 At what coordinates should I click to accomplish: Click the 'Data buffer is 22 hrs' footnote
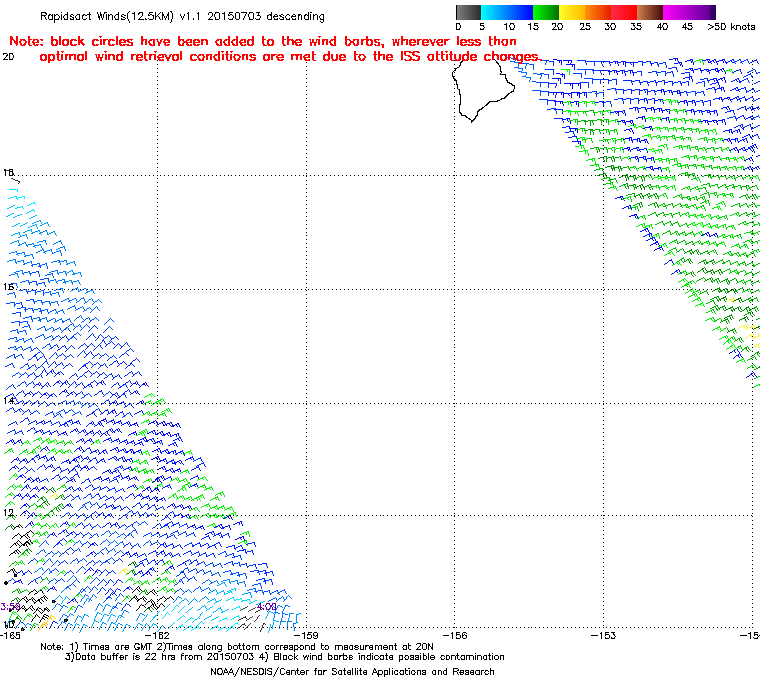[285, 657]
